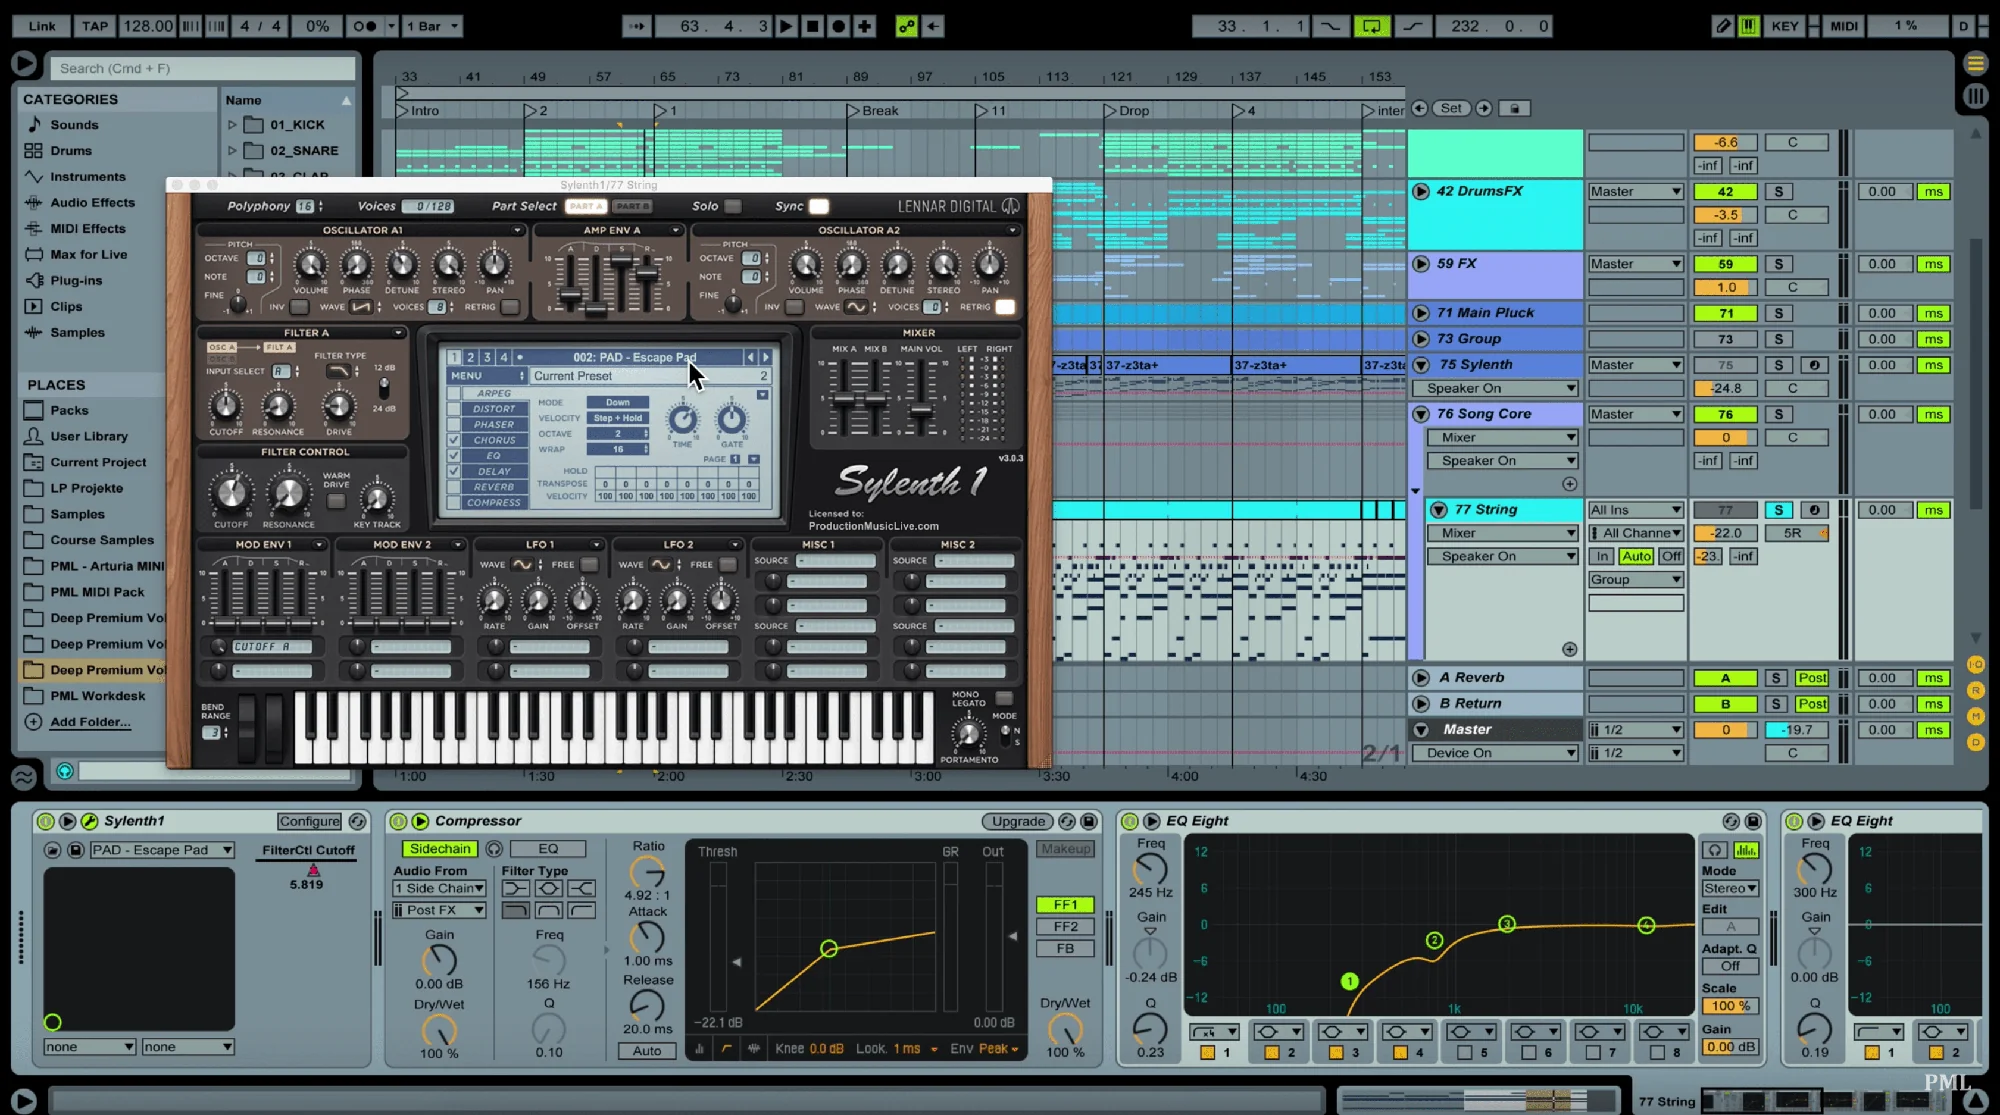Toggle the Arrangement Record button

coord(839,26)
